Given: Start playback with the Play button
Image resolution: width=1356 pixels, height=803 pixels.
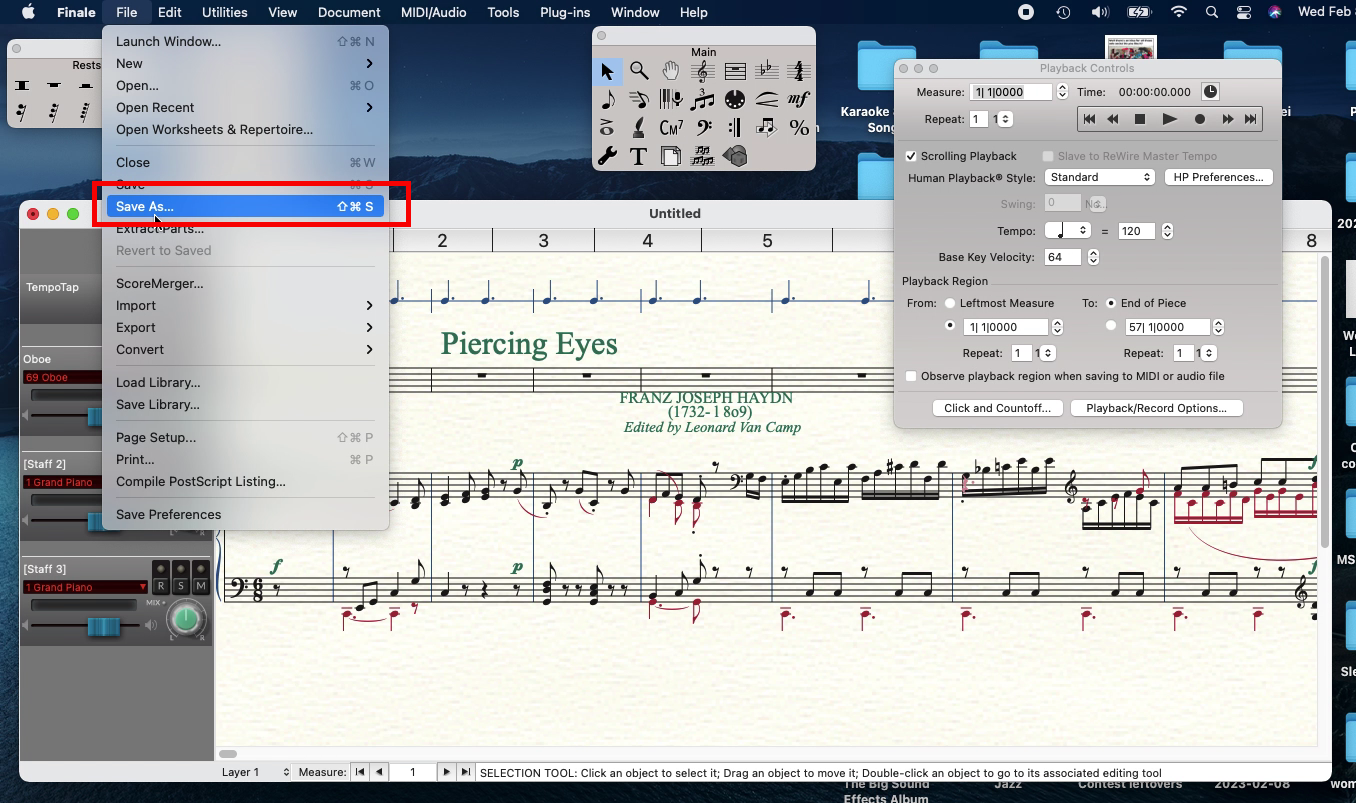Looking at the screenshot, I should pyautogui.click(x=1169, y=119).
